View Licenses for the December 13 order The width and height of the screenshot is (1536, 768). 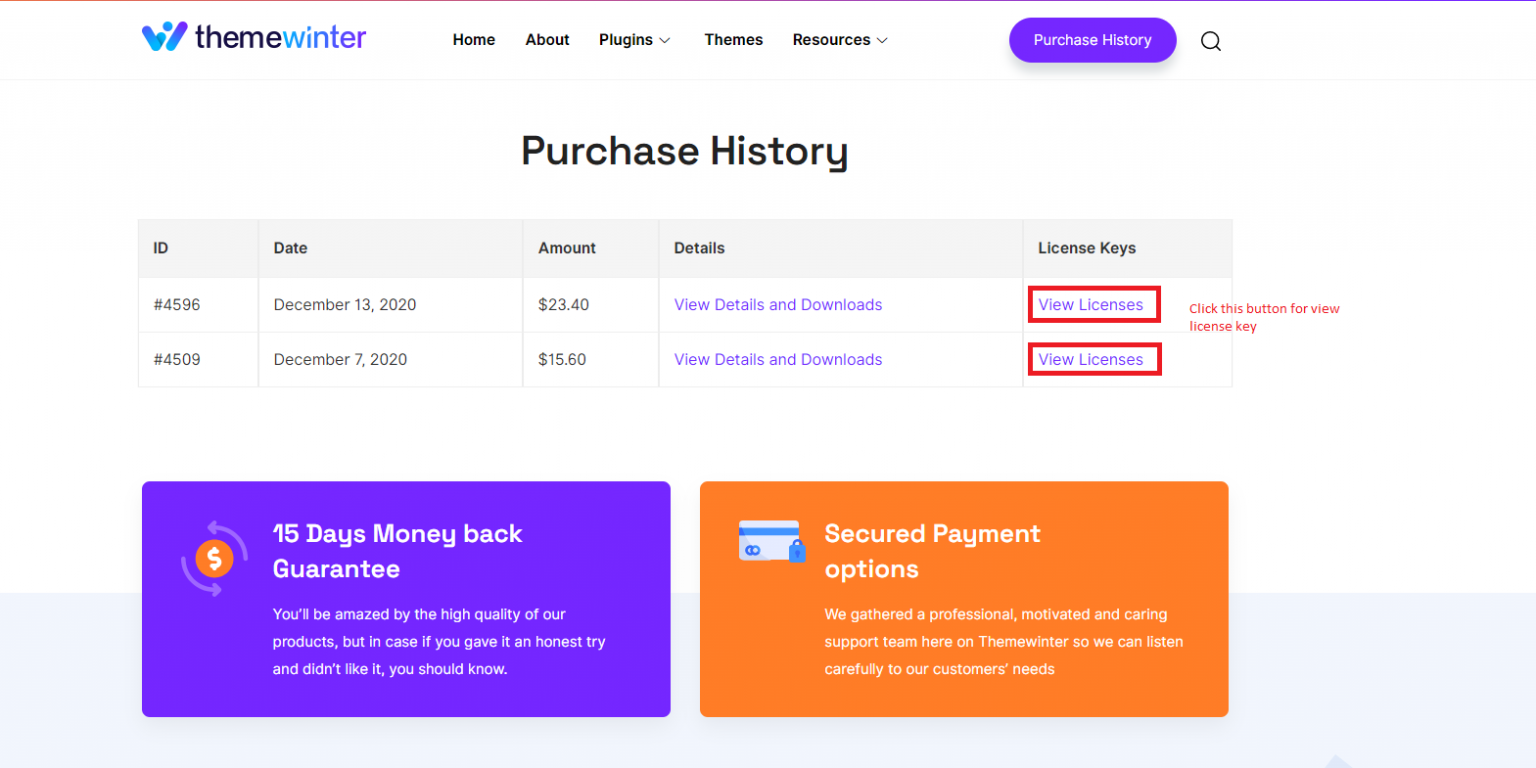(x=1090, y=305)
